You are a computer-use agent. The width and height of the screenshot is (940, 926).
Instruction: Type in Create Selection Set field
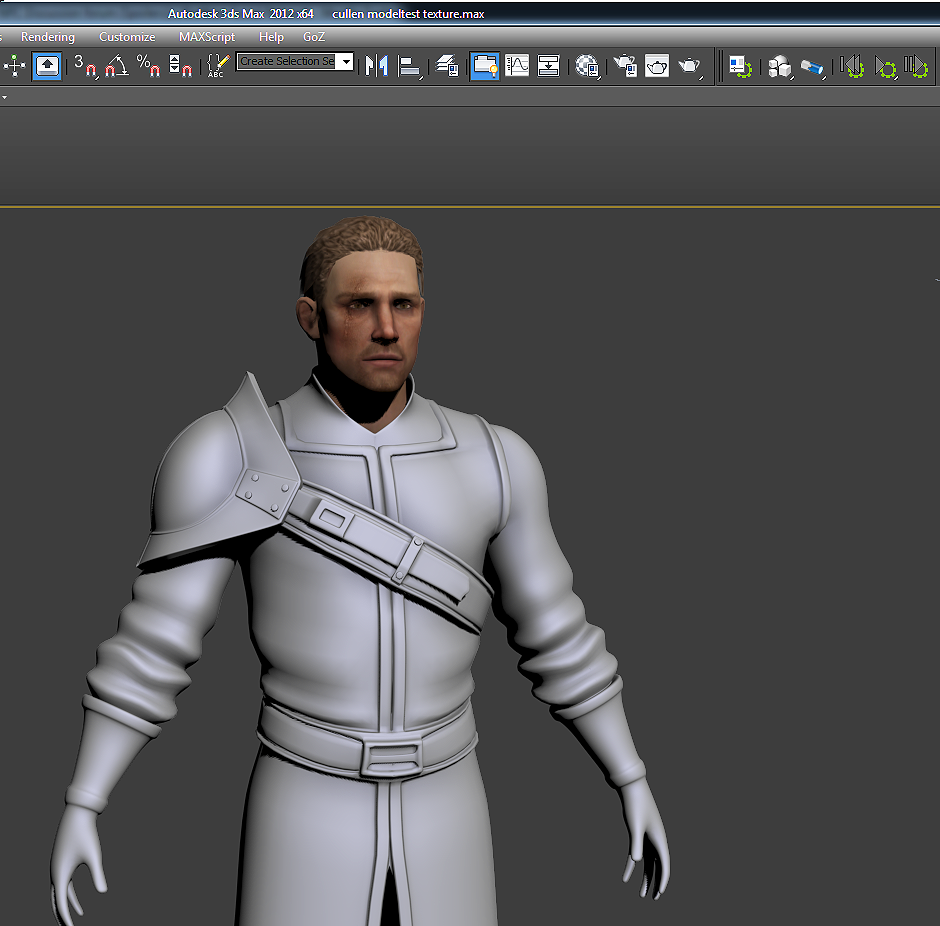tap(287, 62)
